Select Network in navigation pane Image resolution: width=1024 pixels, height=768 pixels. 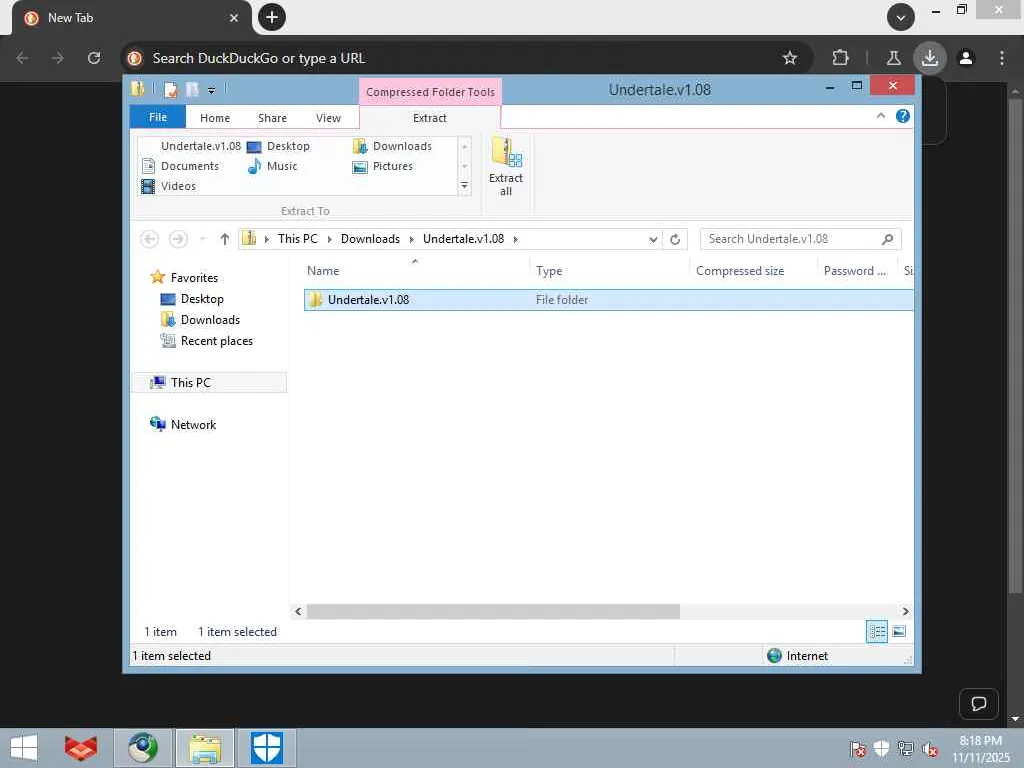[193, 424]
